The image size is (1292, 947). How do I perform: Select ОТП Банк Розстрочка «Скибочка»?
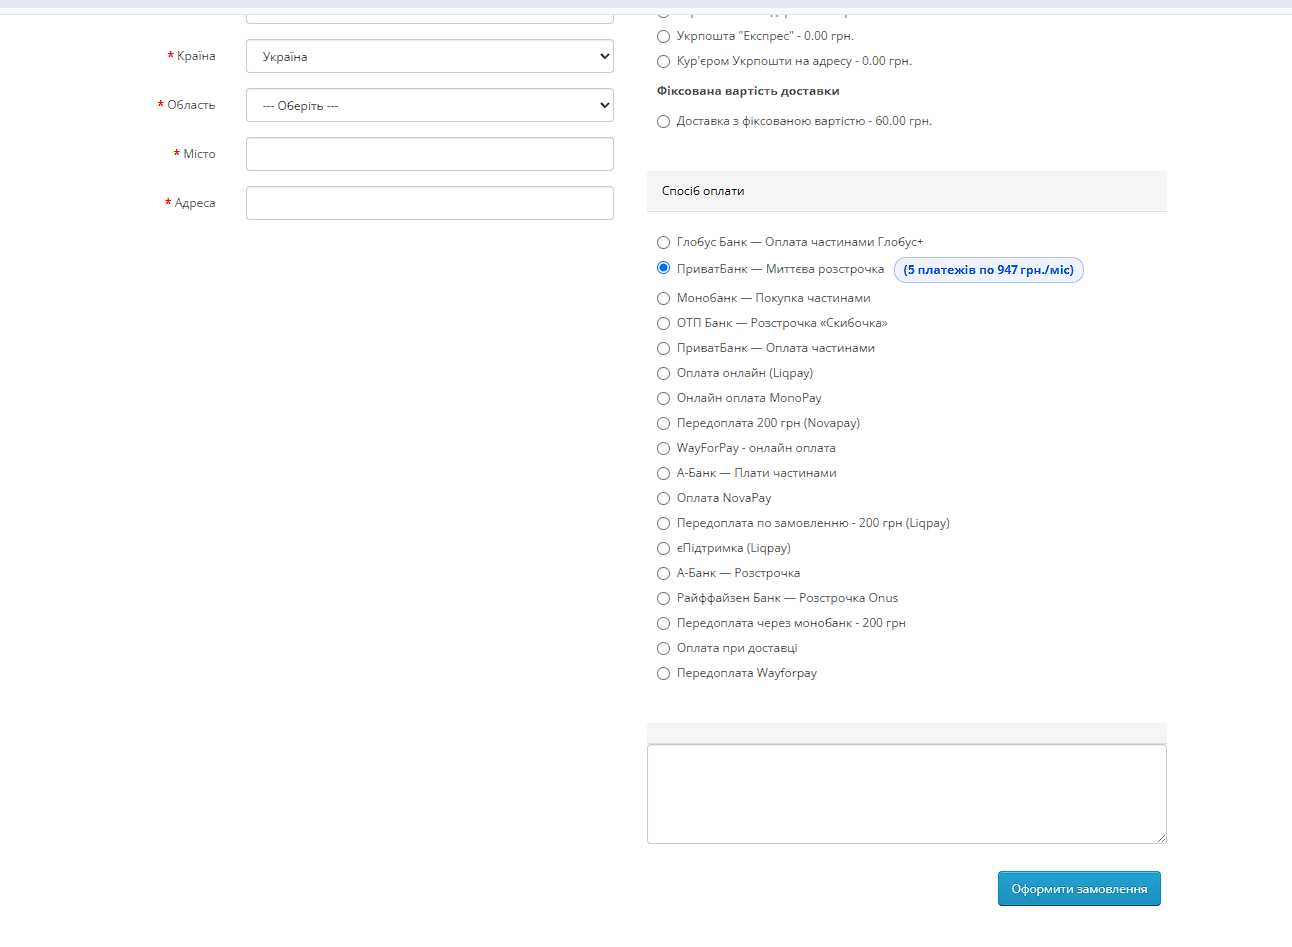point(663,323)
